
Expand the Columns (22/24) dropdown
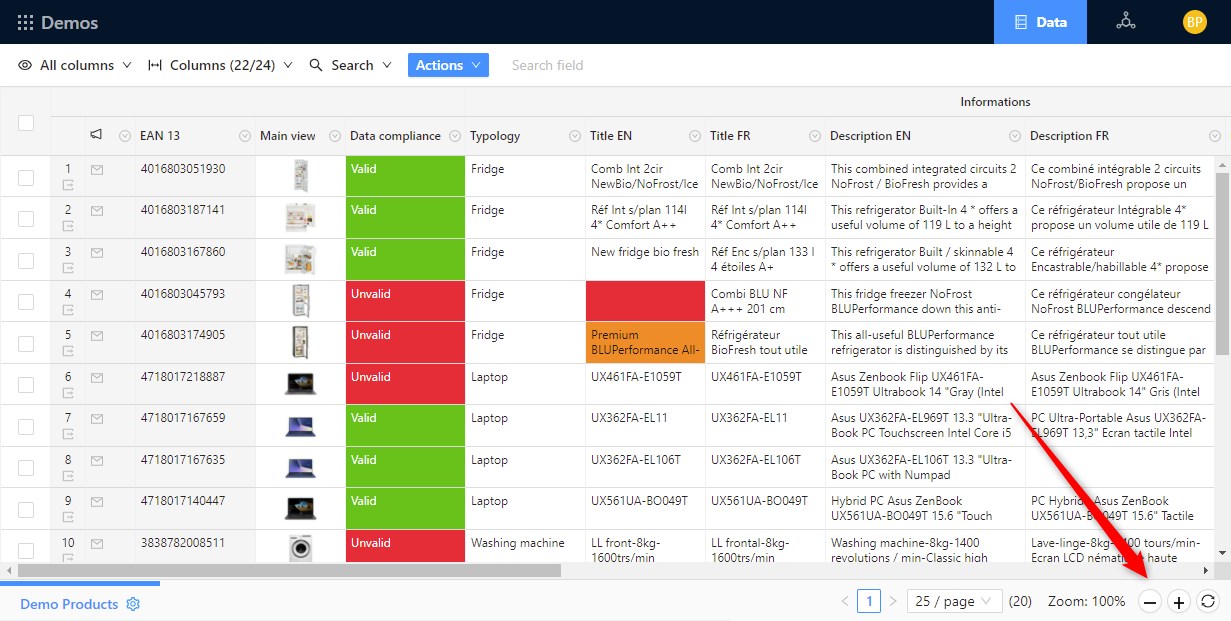220,65
